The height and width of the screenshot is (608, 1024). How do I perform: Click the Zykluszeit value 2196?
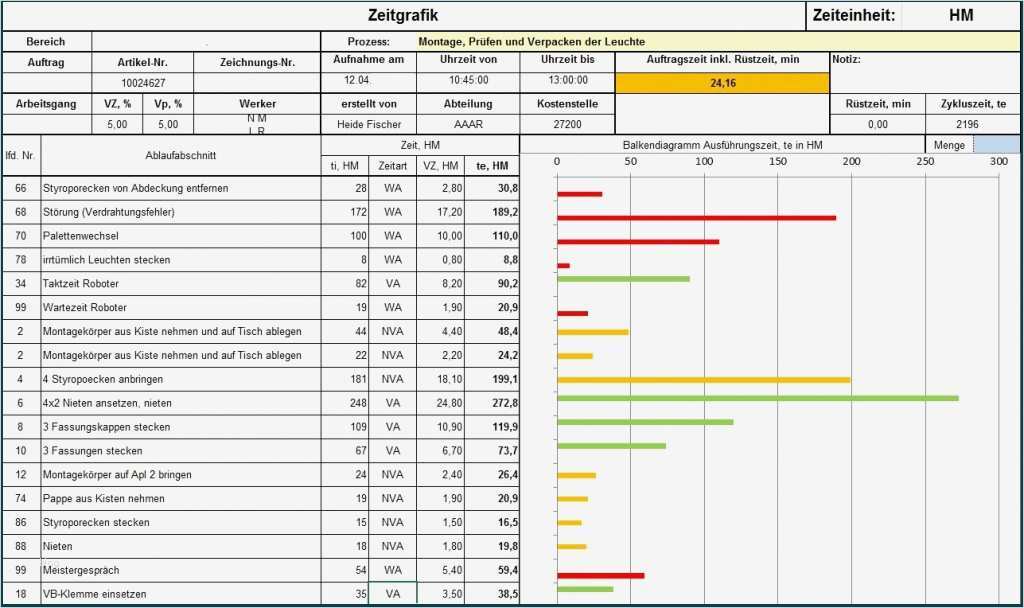click(970, 125)
